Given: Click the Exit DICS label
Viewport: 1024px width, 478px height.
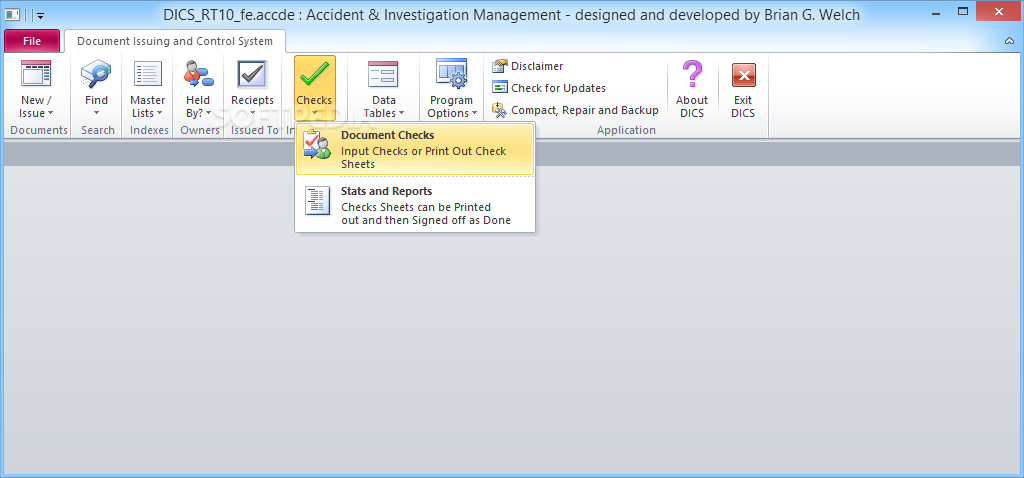Looking at the screenshot, I should pyautogui.click(x=743, y=106).
